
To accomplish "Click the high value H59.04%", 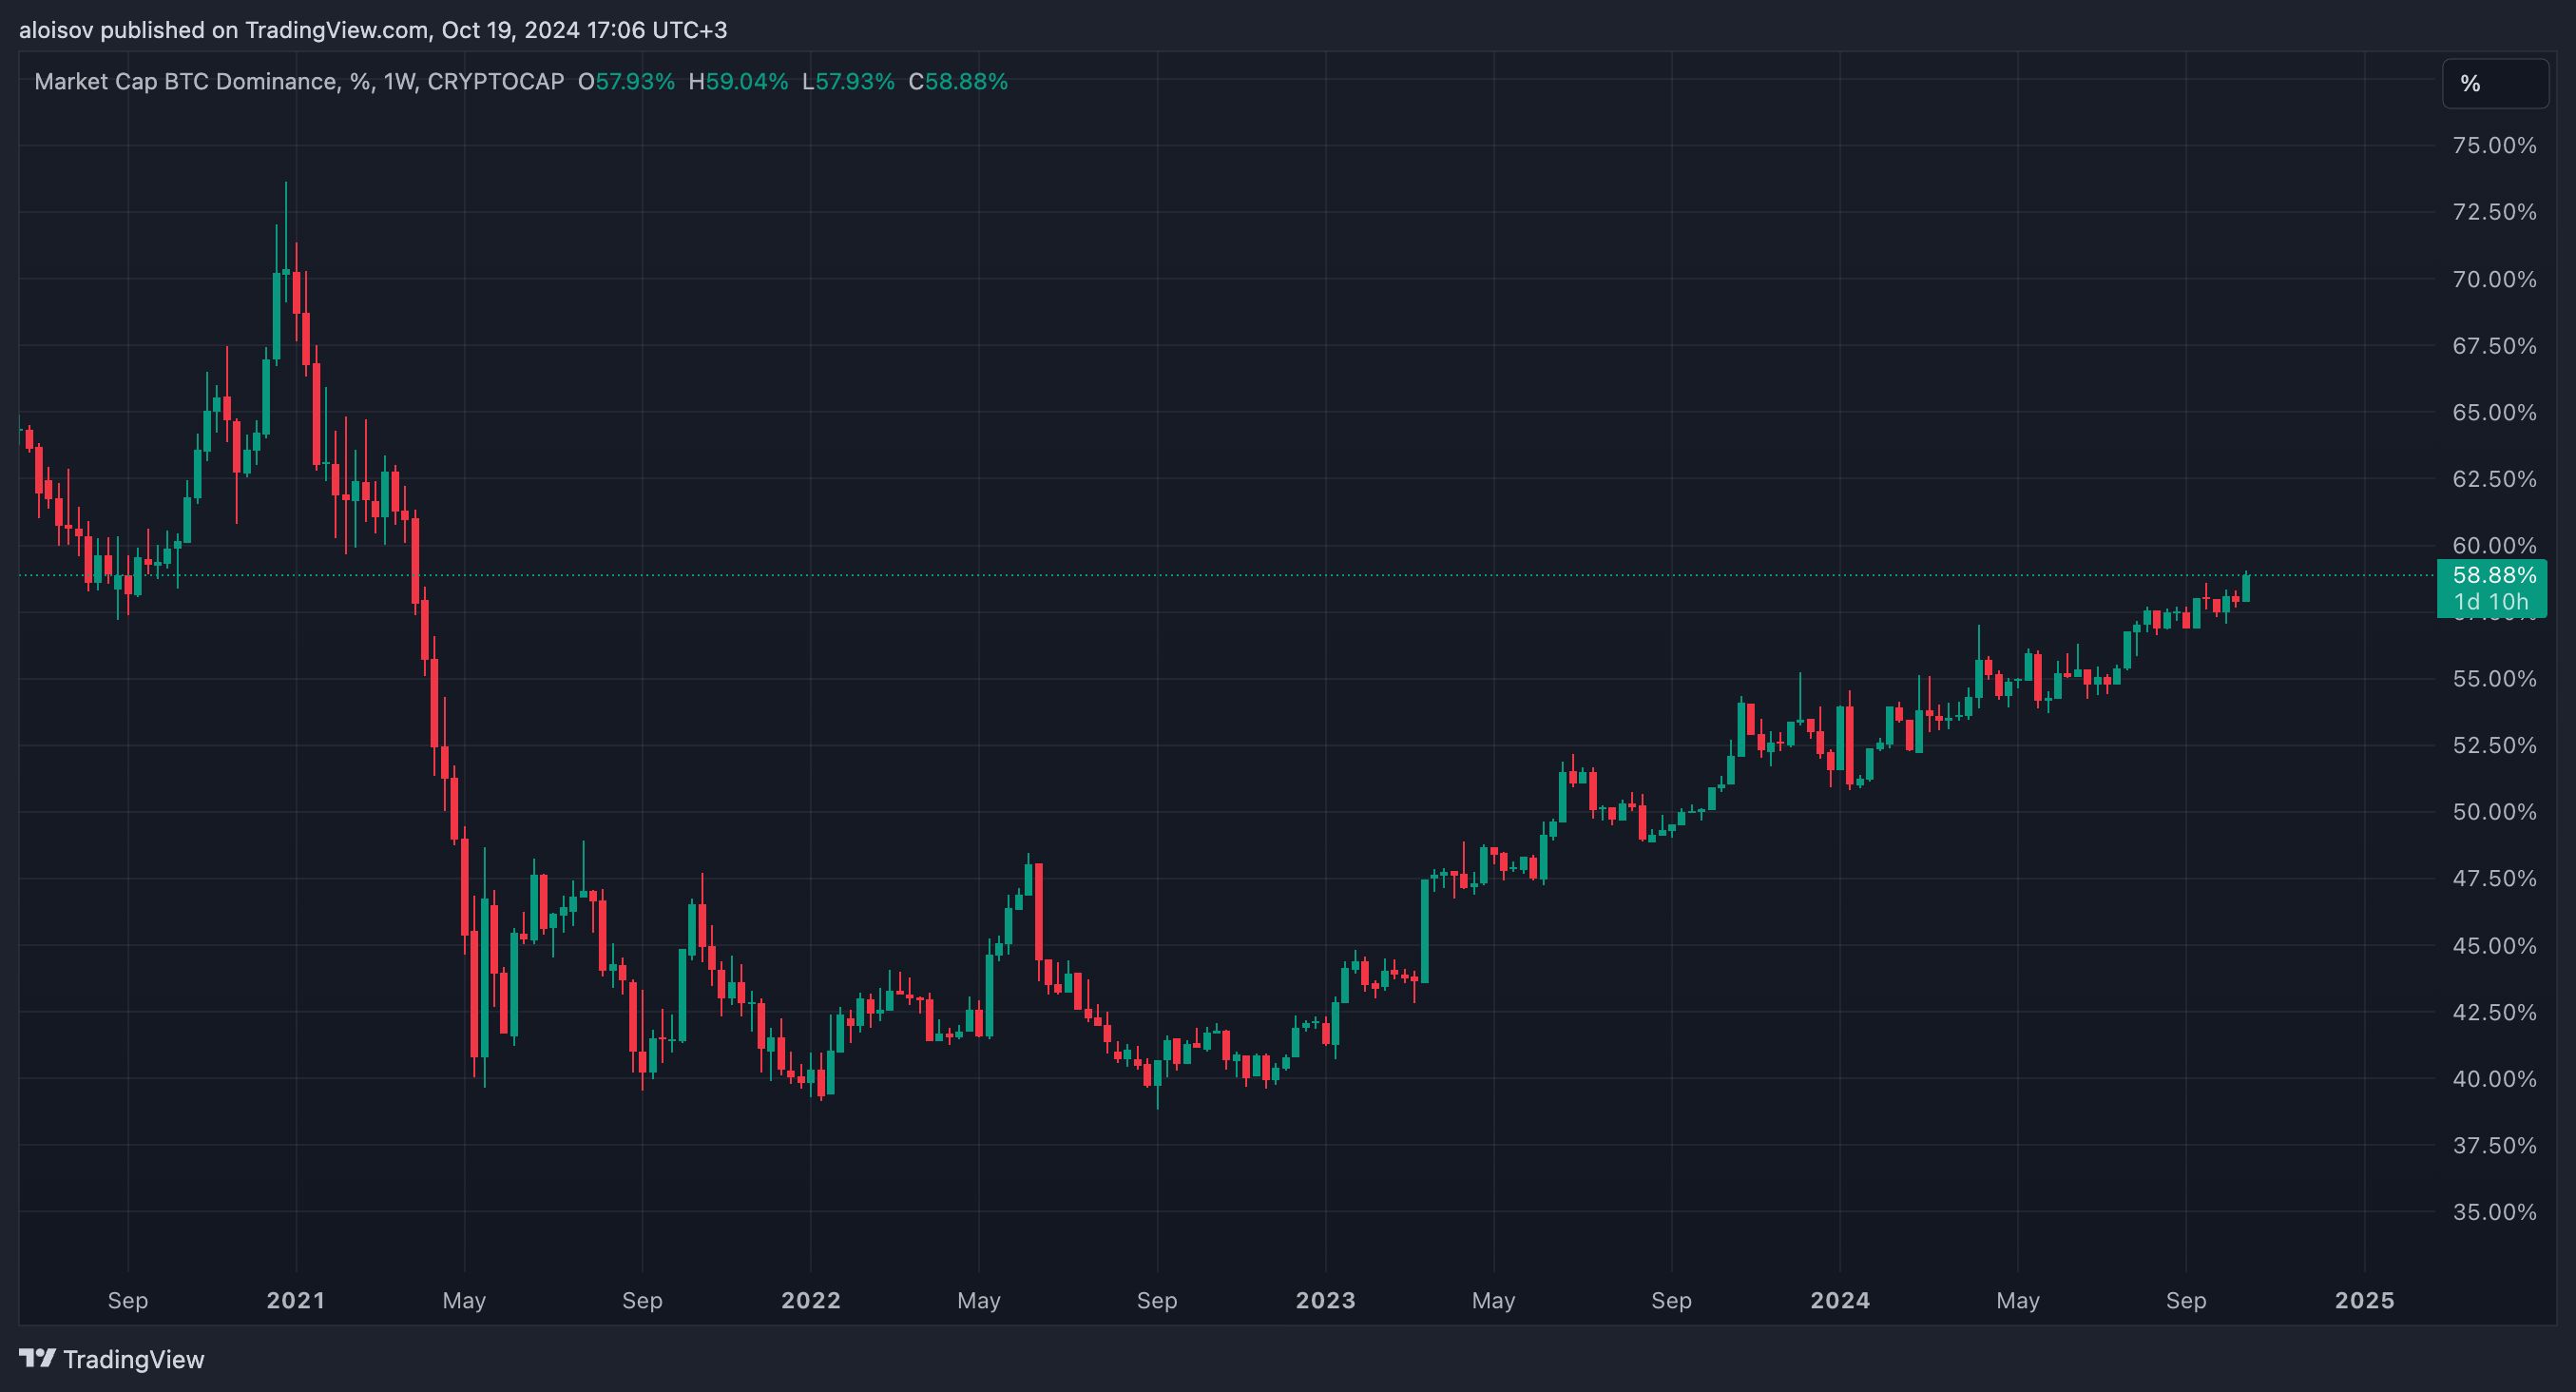I will pos(738,82).
